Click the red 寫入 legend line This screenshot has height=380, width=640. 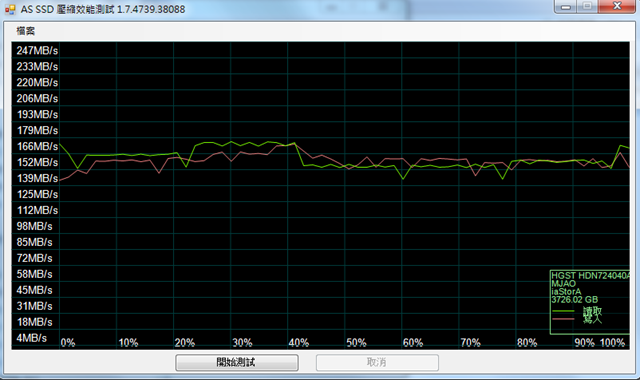tap(563, 319)
